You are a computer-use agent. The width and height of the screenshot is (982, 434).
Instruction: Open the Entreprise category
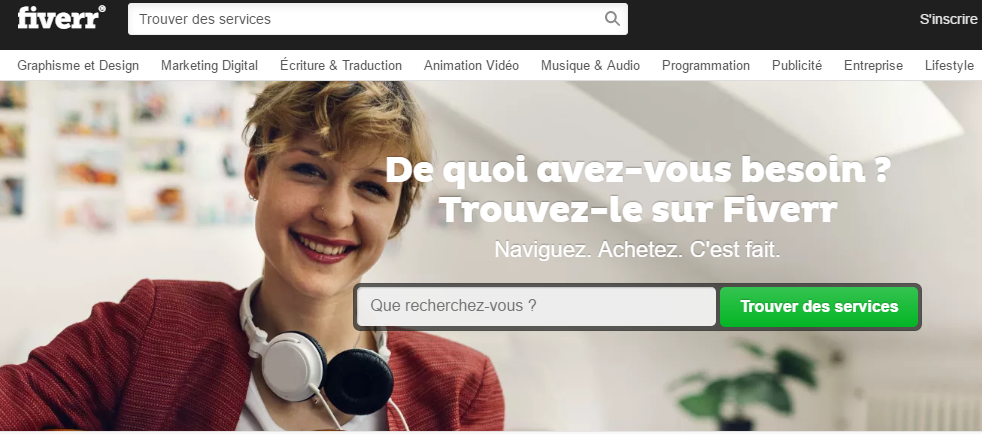click(873, 65)
